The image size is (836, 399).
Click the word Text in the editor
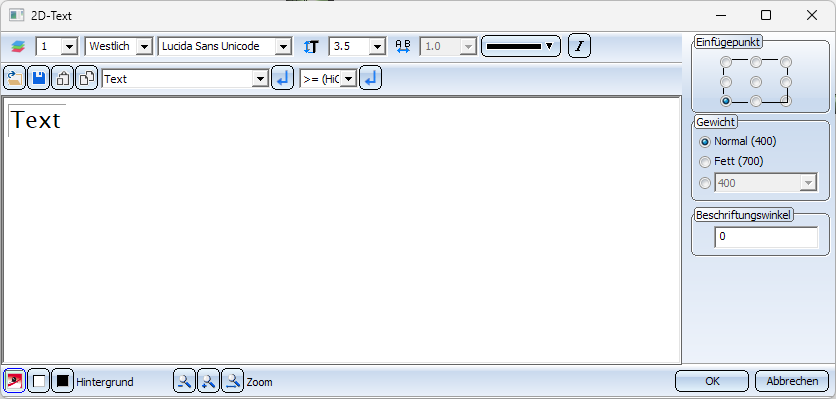point(35,119)
